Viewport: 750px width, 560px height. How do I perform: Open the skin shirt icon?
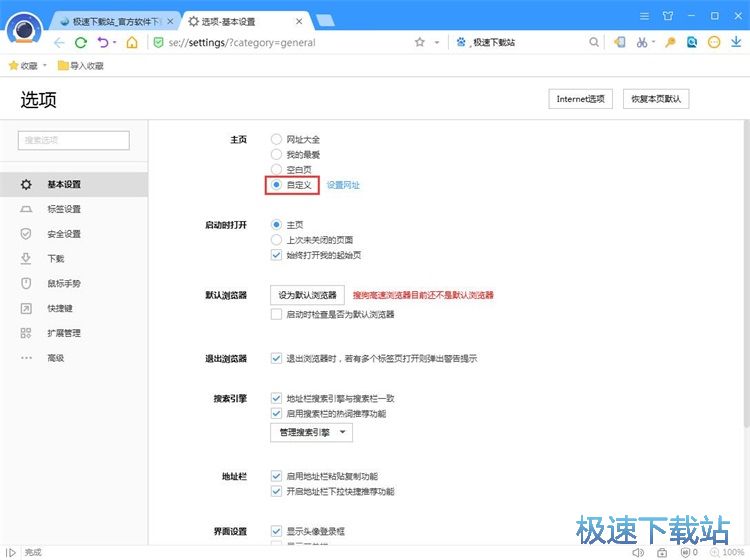point(668,16)
